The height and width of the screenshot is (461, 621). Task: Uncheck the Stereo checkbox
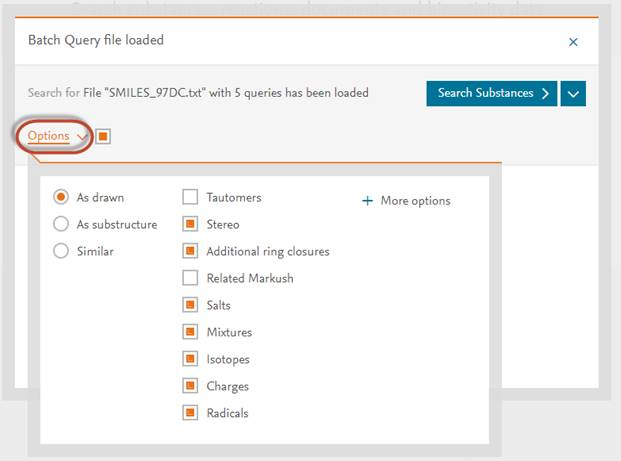click(191, 224)
